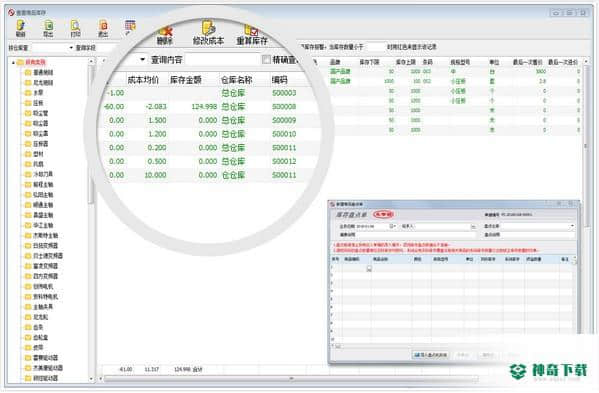The height and width of the screenshot is (393, 599).
Task: Click the 刷新 refresh toolbar icon
Action: (20, 29)
